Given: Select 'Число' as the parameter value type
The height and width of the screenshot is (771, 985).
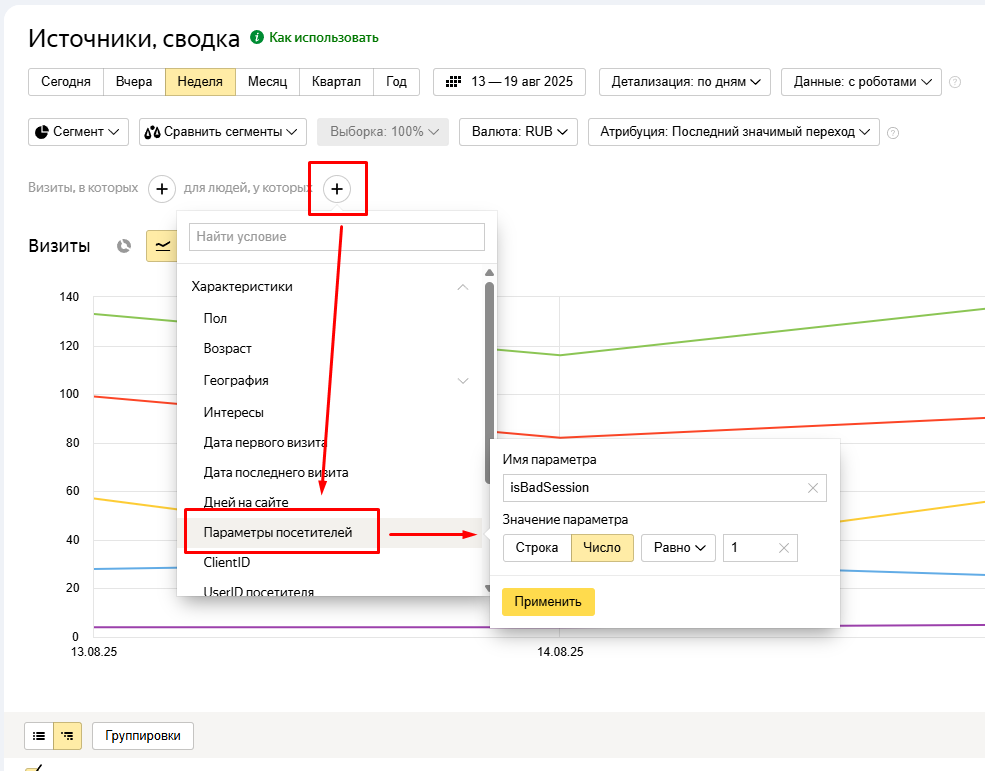Looking at the screenshot, I should coord(602,548).
